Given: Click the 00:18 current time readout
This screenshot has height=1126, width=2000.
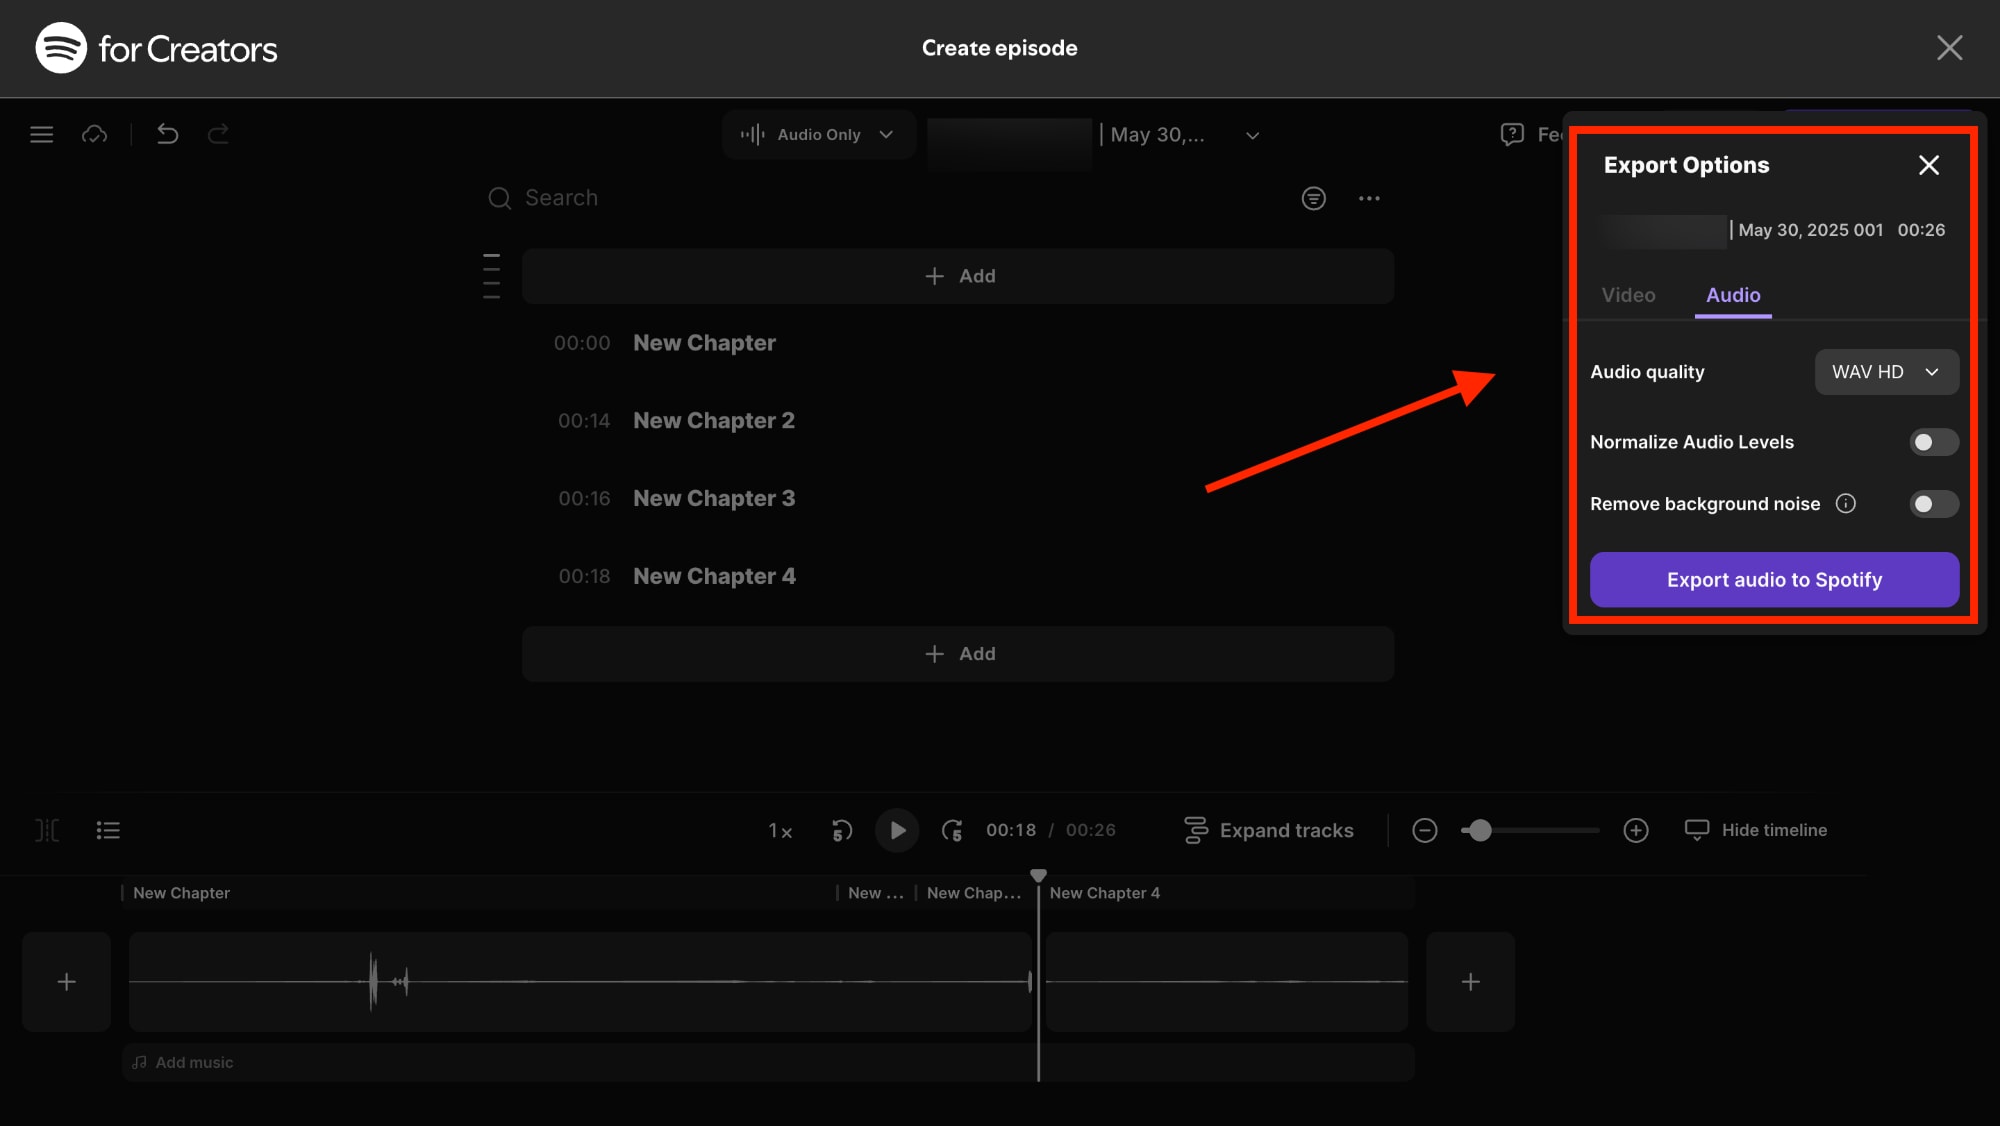Looking at the screenshot, I should (1011, 830).
